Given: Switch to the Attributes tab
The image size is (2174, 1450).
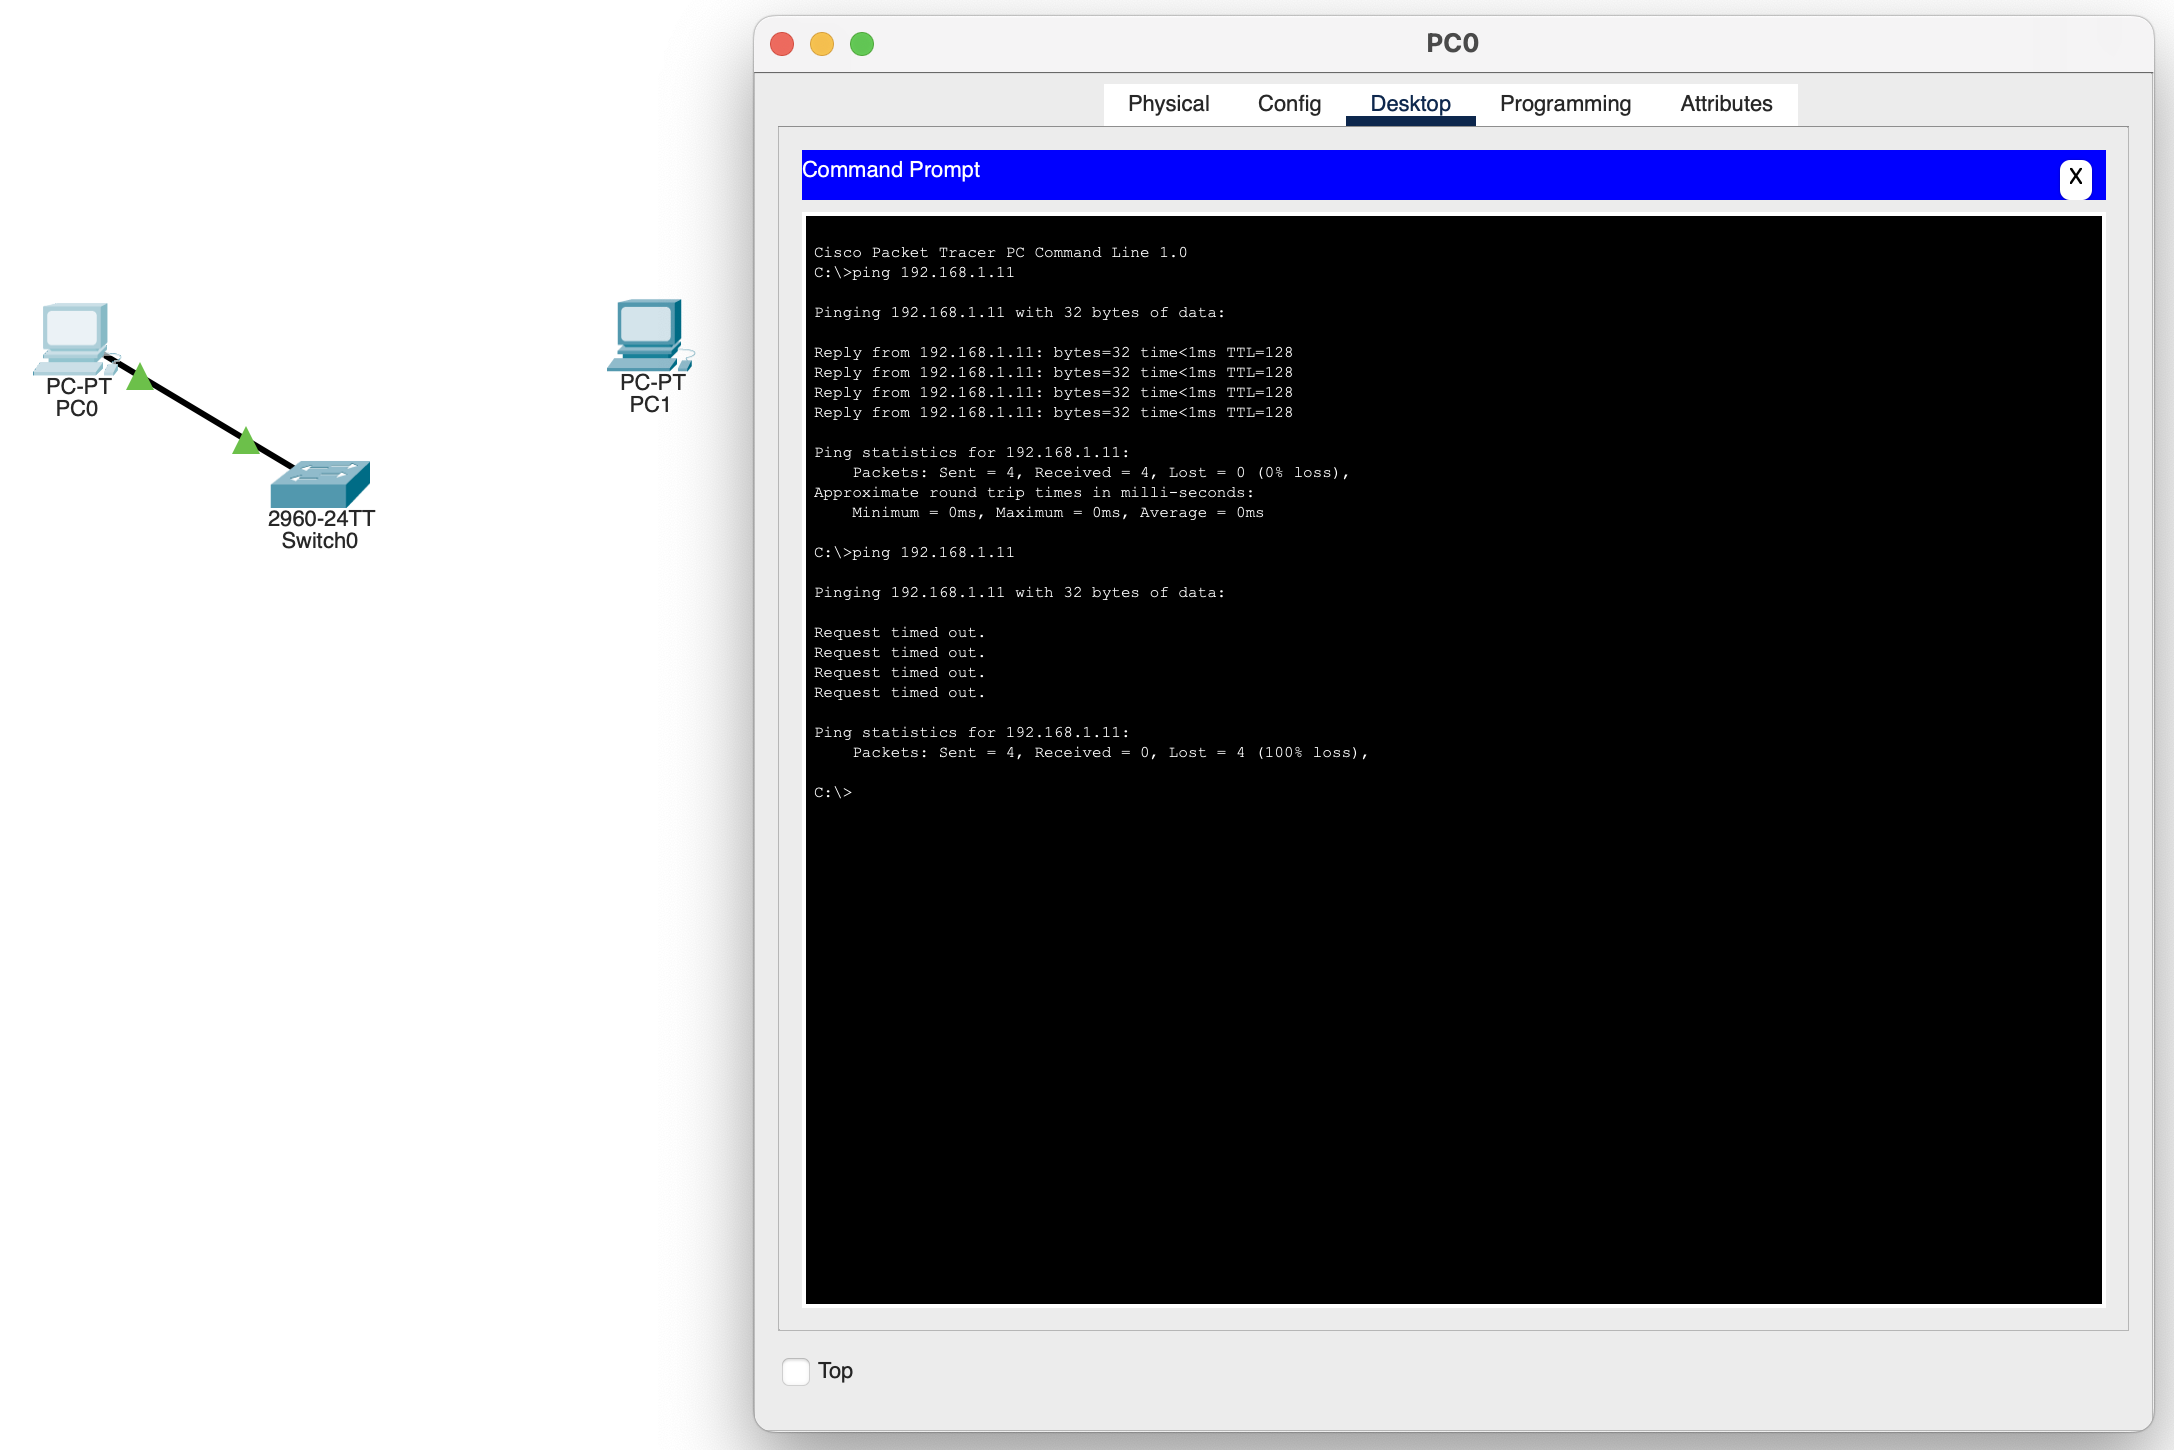Looking at the screenshot, I should point(1726,104).
